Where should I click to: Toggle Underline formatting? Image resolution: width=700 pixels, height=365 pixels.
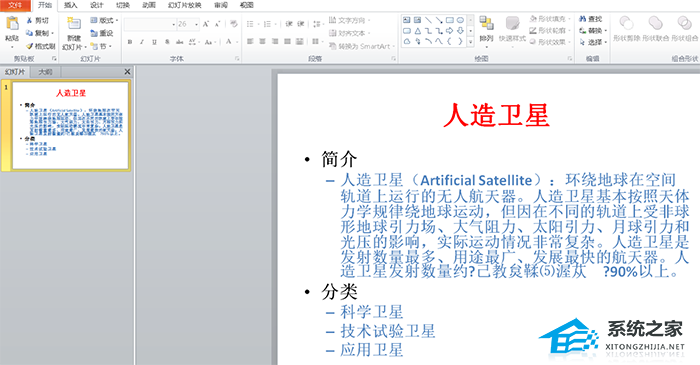[x=154, y=42]
